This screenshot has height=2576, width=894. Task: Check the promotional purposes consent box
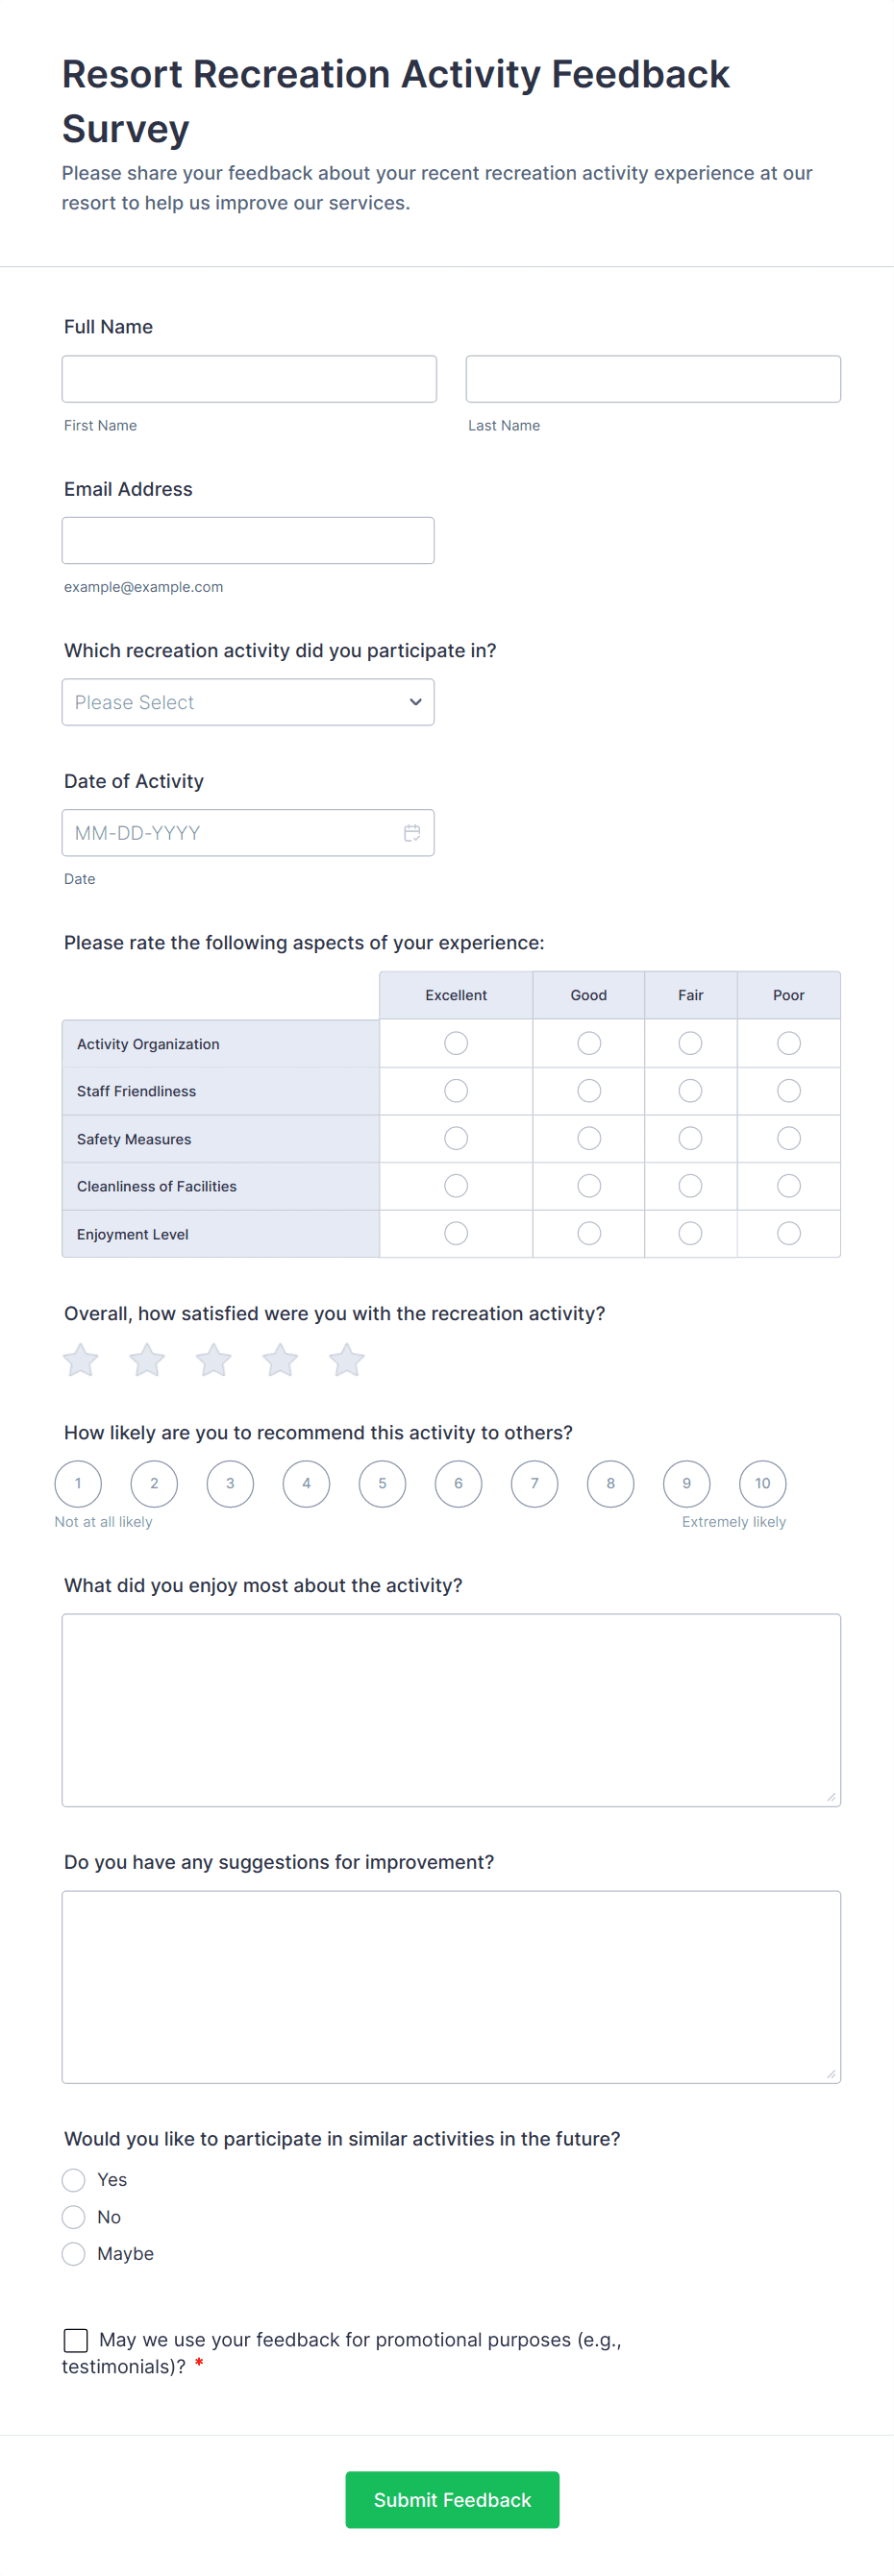pyautogui.click(x=76, y=2340)
